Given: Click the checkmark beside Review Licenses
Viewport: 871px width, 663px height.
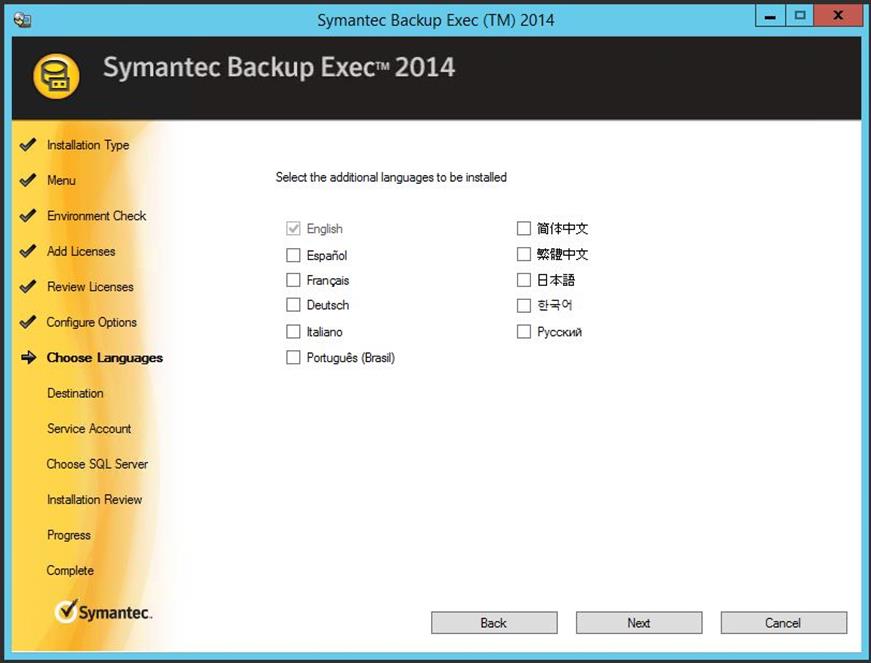Looking at the screenshot, I should pyautogui.click(x=27, y=287).
